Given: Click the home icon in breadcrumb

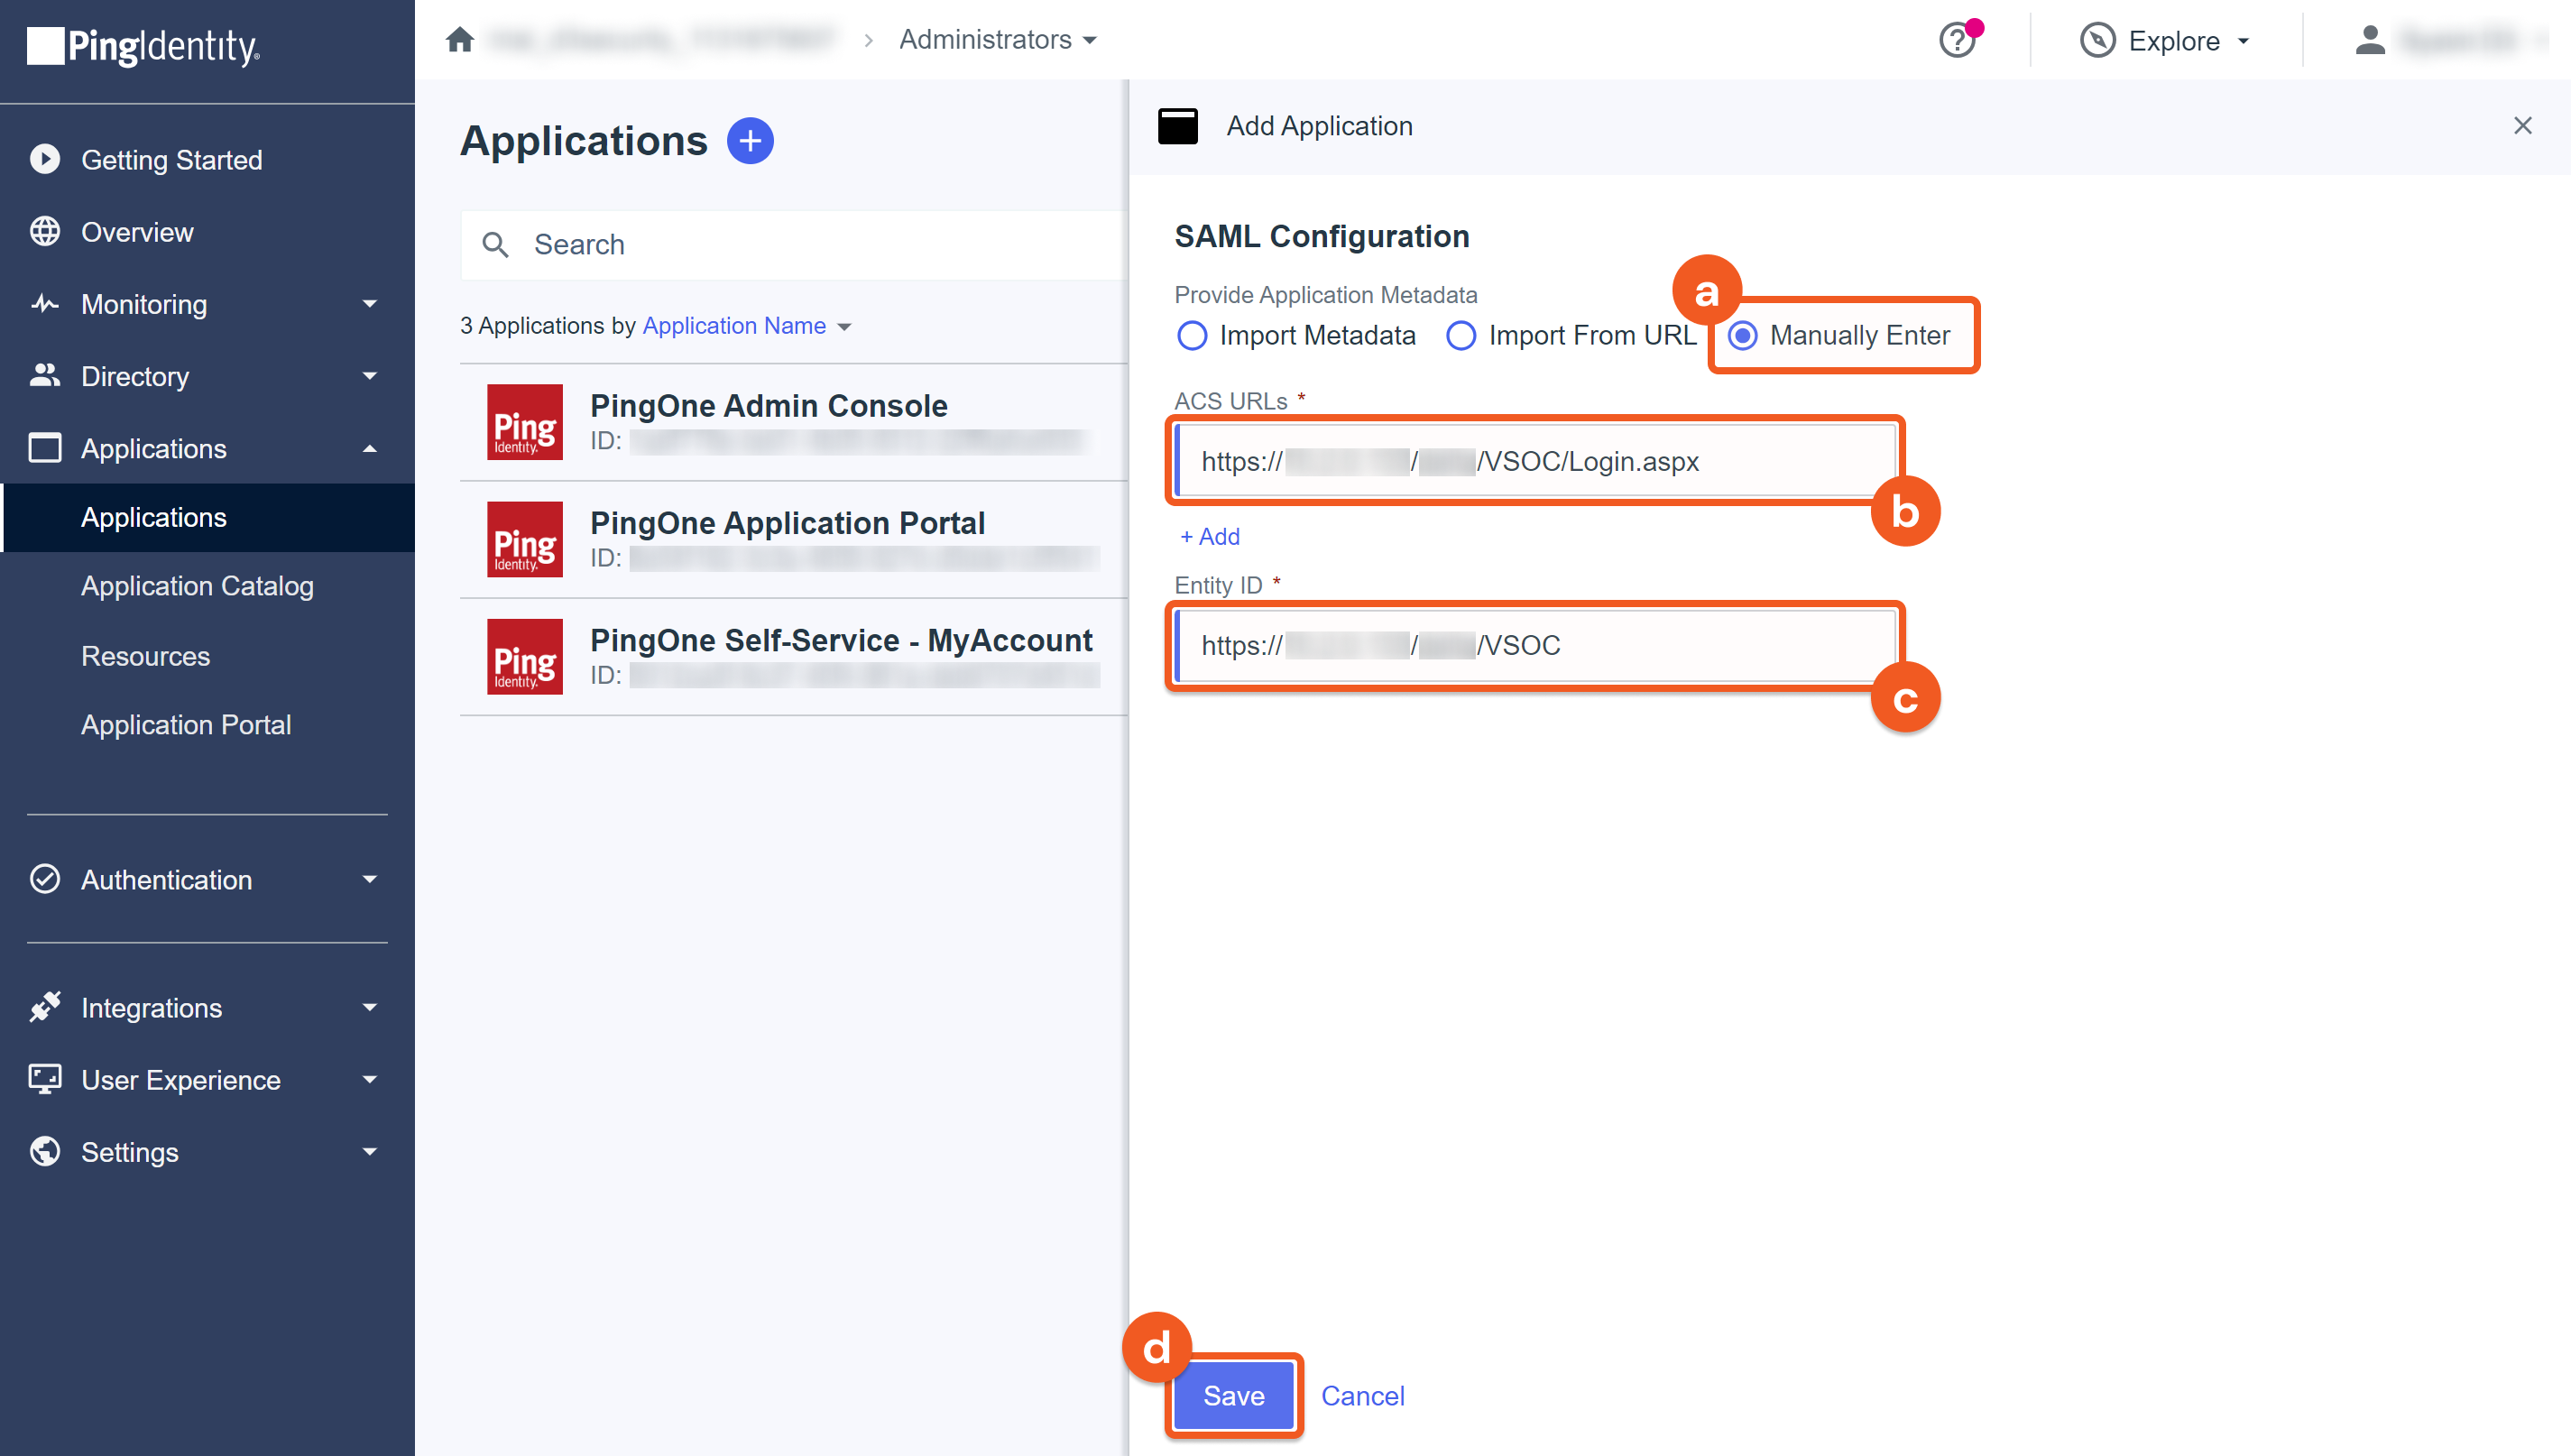Looking at the screenshot, I should click(459, 40).
